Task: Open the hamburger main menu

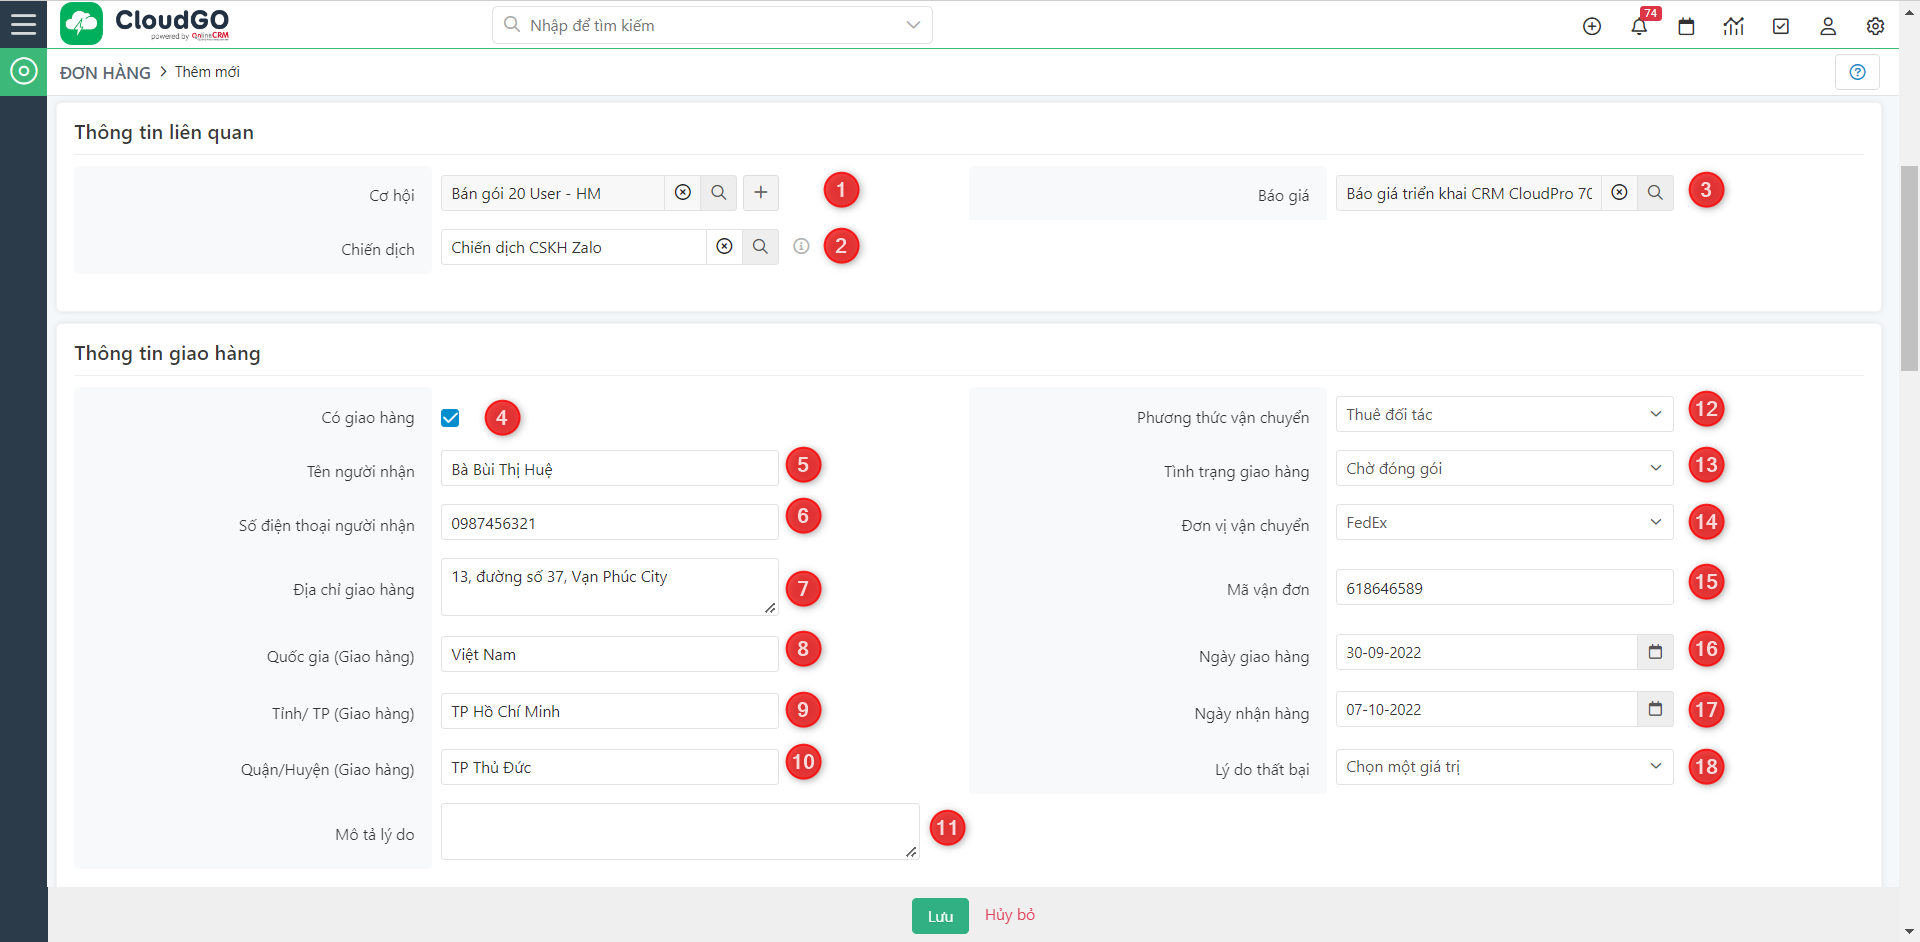Action: tap(23, 24)
